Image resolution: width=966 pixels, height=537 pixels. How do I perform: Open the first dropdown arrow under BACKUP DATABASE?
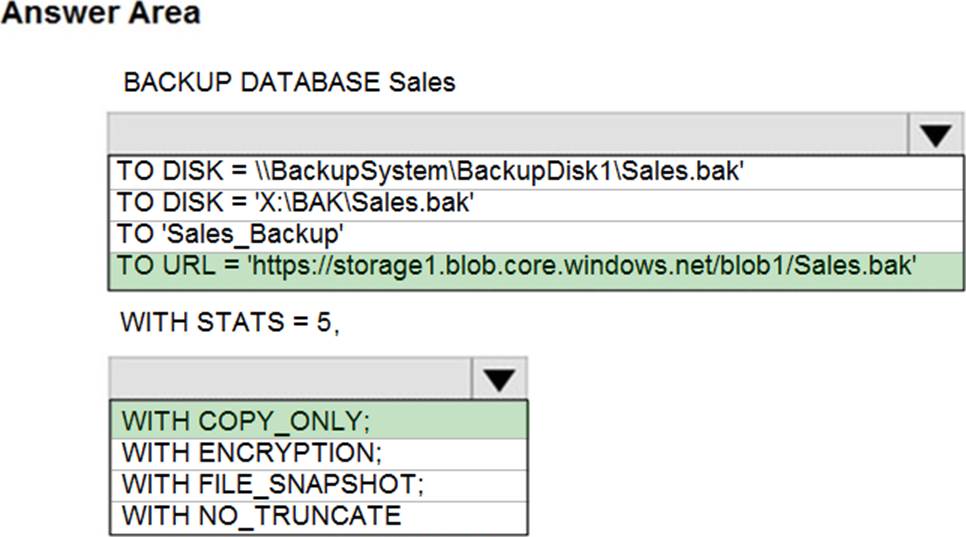(935, 134)
